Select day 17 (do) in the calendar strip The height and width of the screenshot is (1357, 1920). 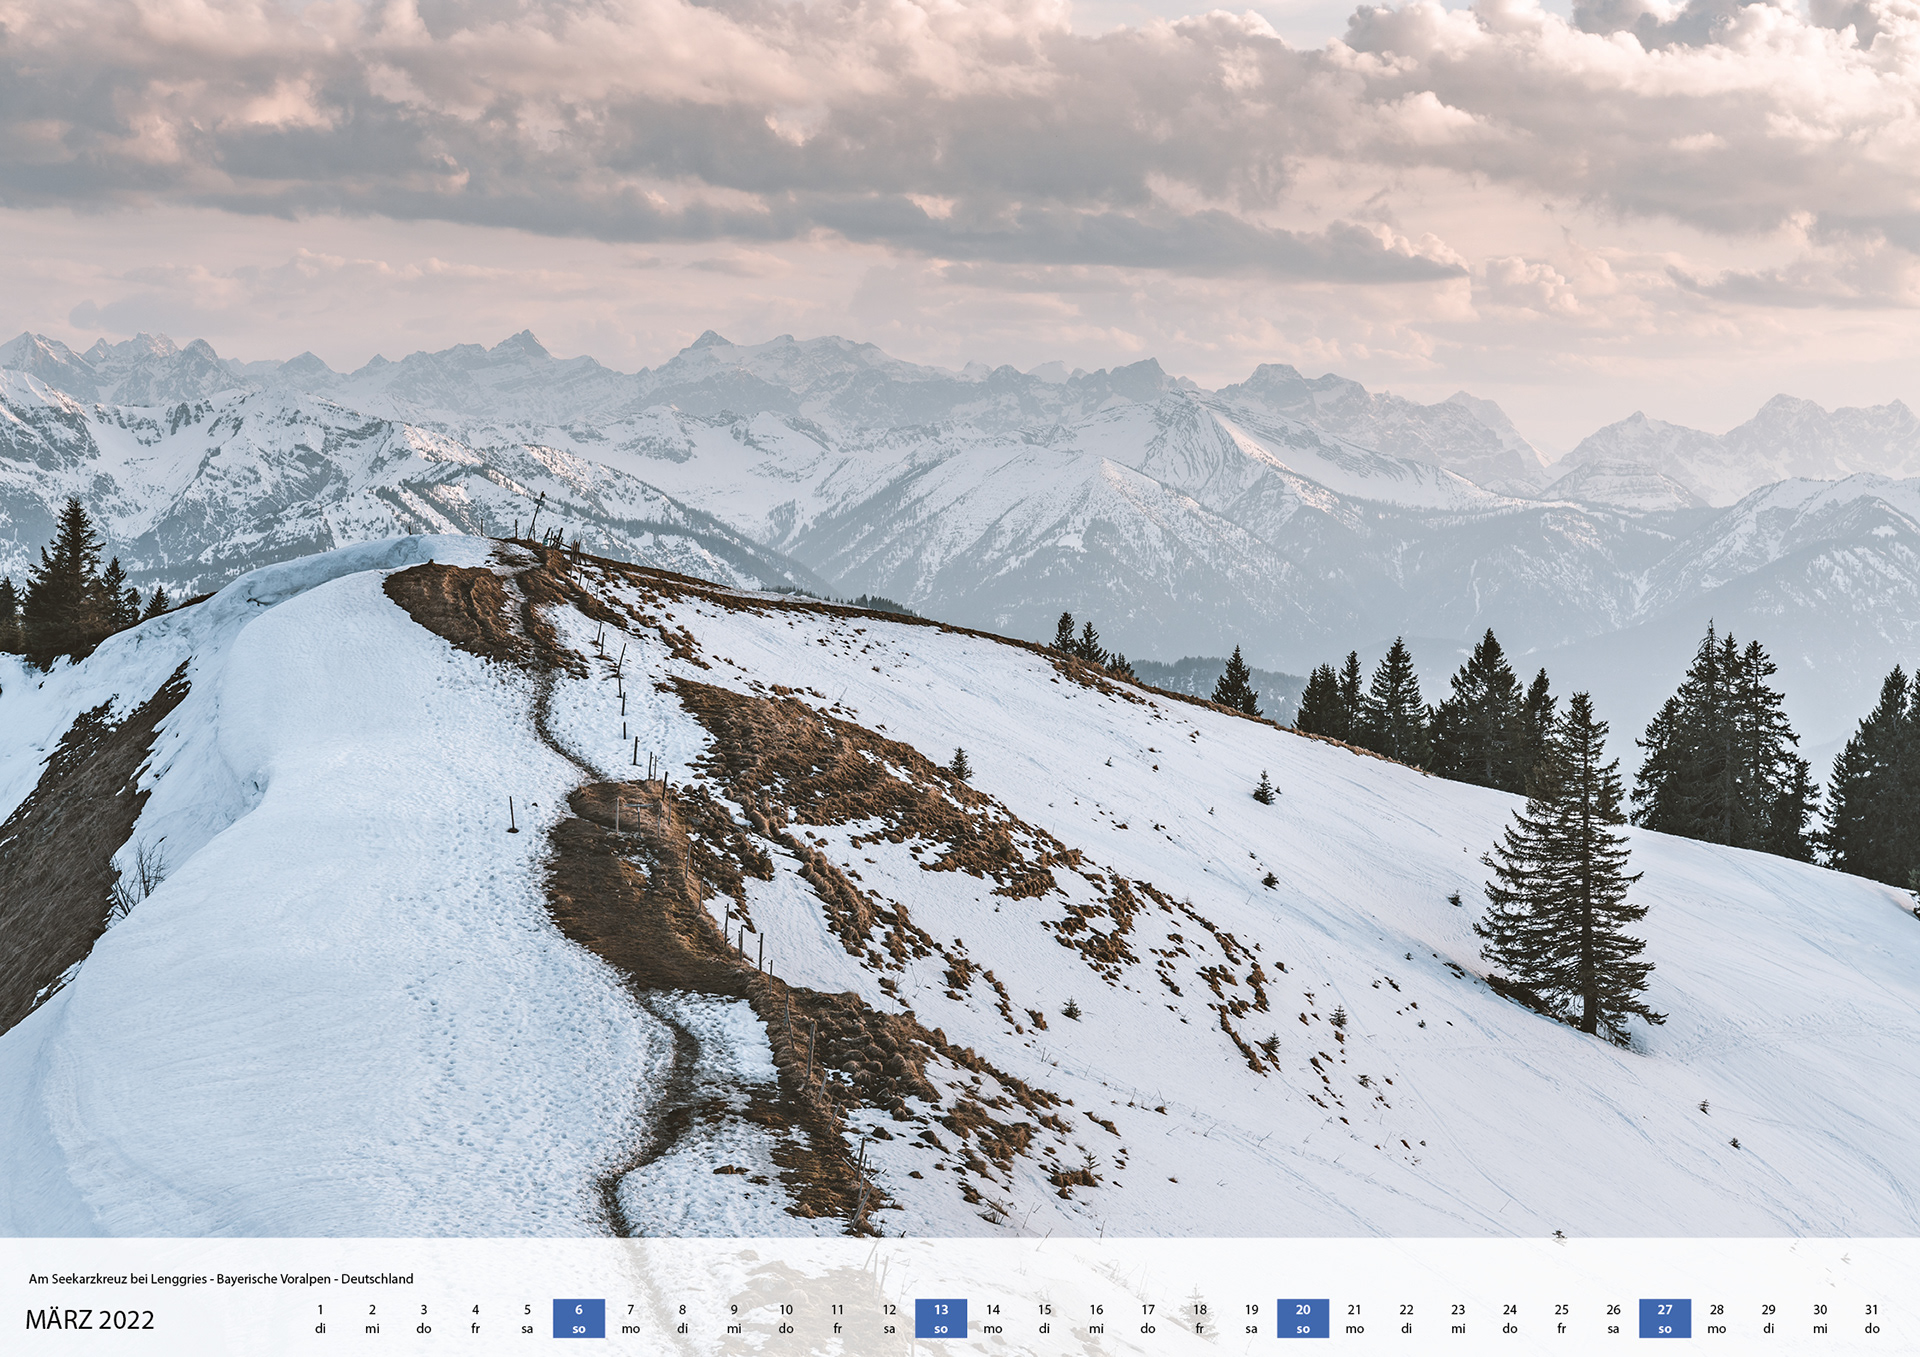coord(1148,1319)
